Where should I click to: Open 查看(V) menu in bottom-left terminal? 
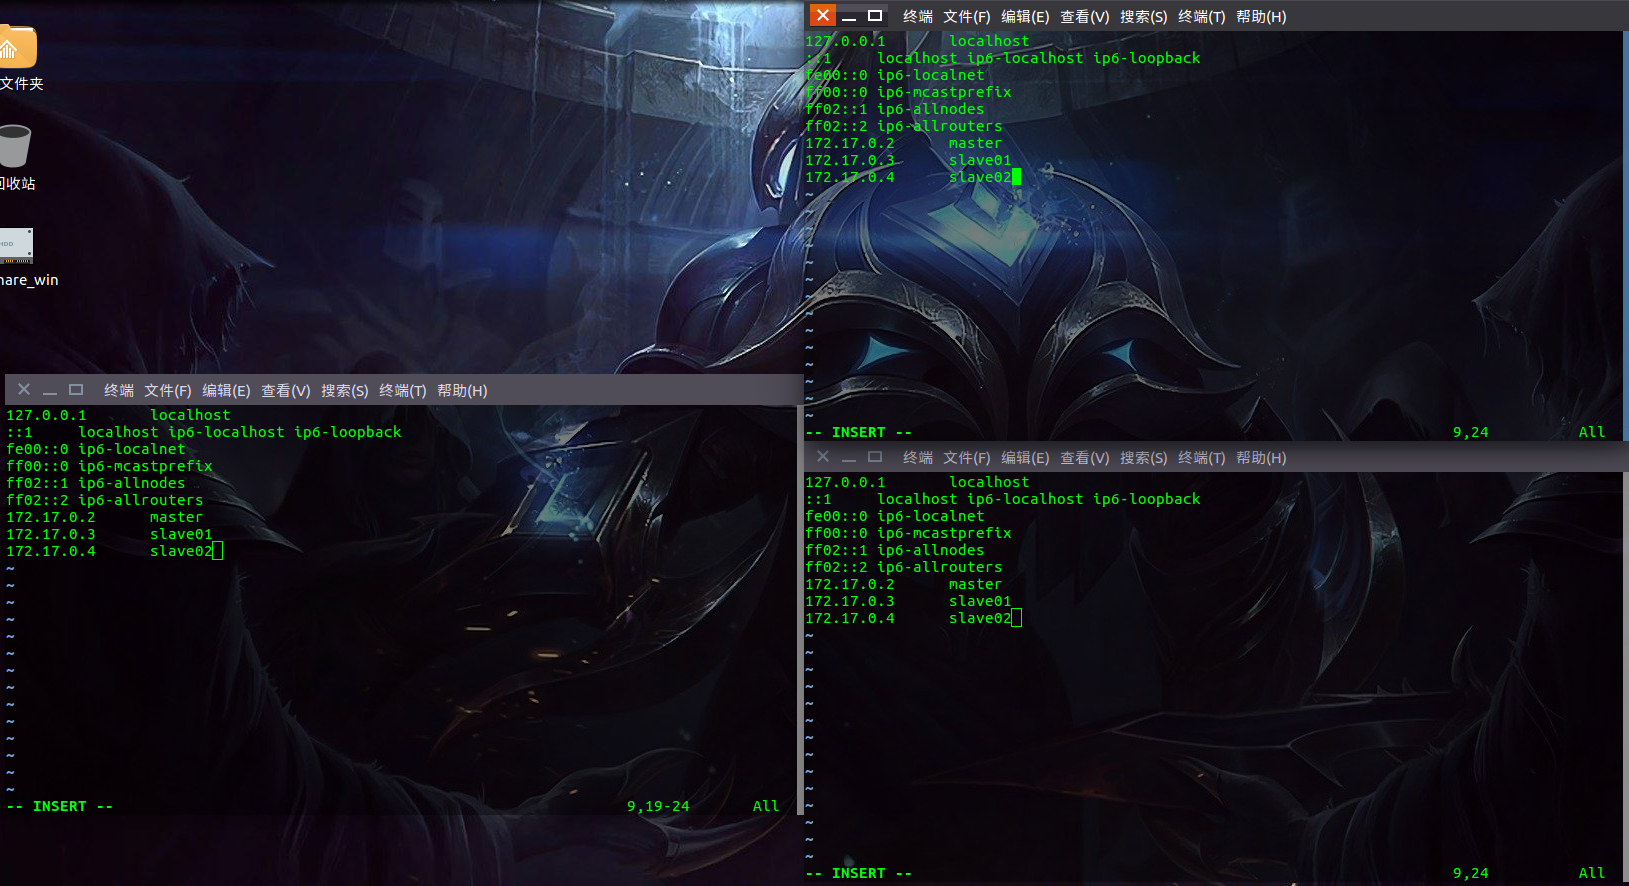(x=285, y=391)
